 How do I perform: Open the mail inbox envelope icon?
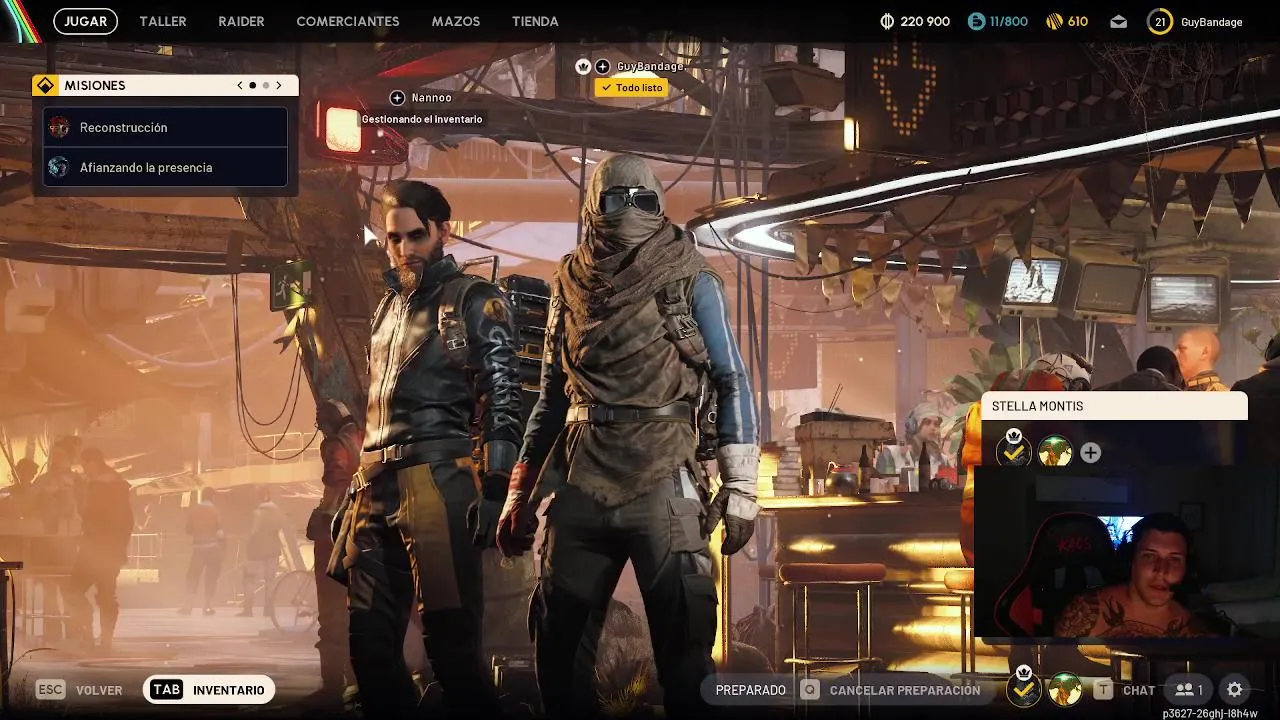tap(1119, 21)
